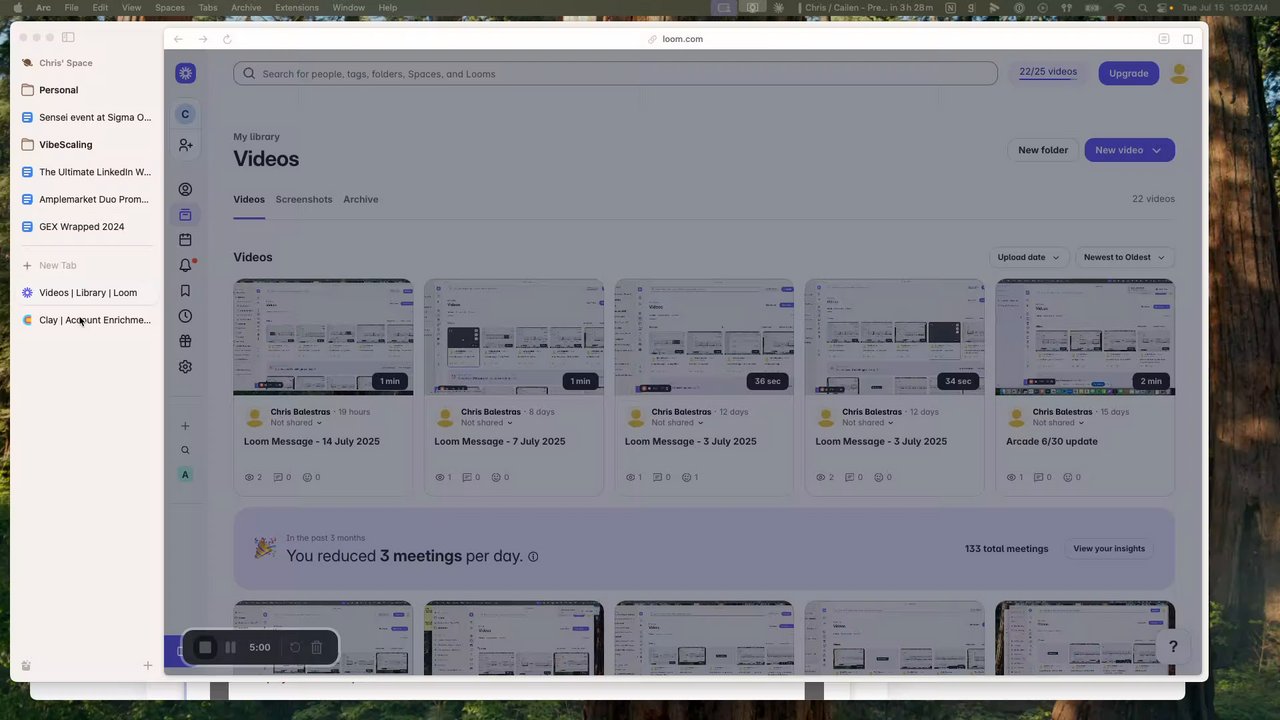The image size is (1280, 720).
Task: Click New Tab in Arc sidebar
Action: pos(57,265)
